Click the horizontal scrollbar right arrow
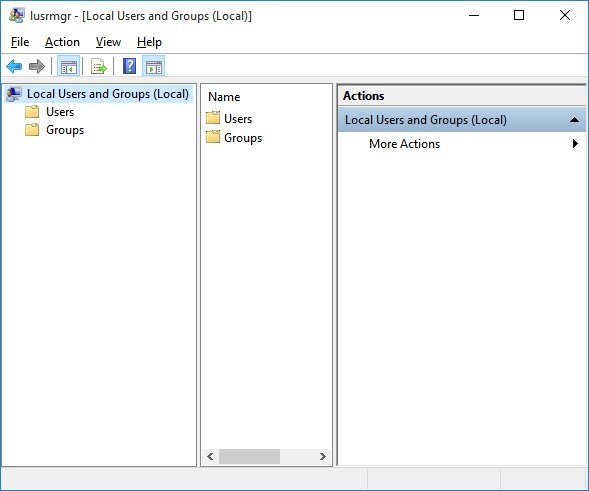 coord(322,456)
